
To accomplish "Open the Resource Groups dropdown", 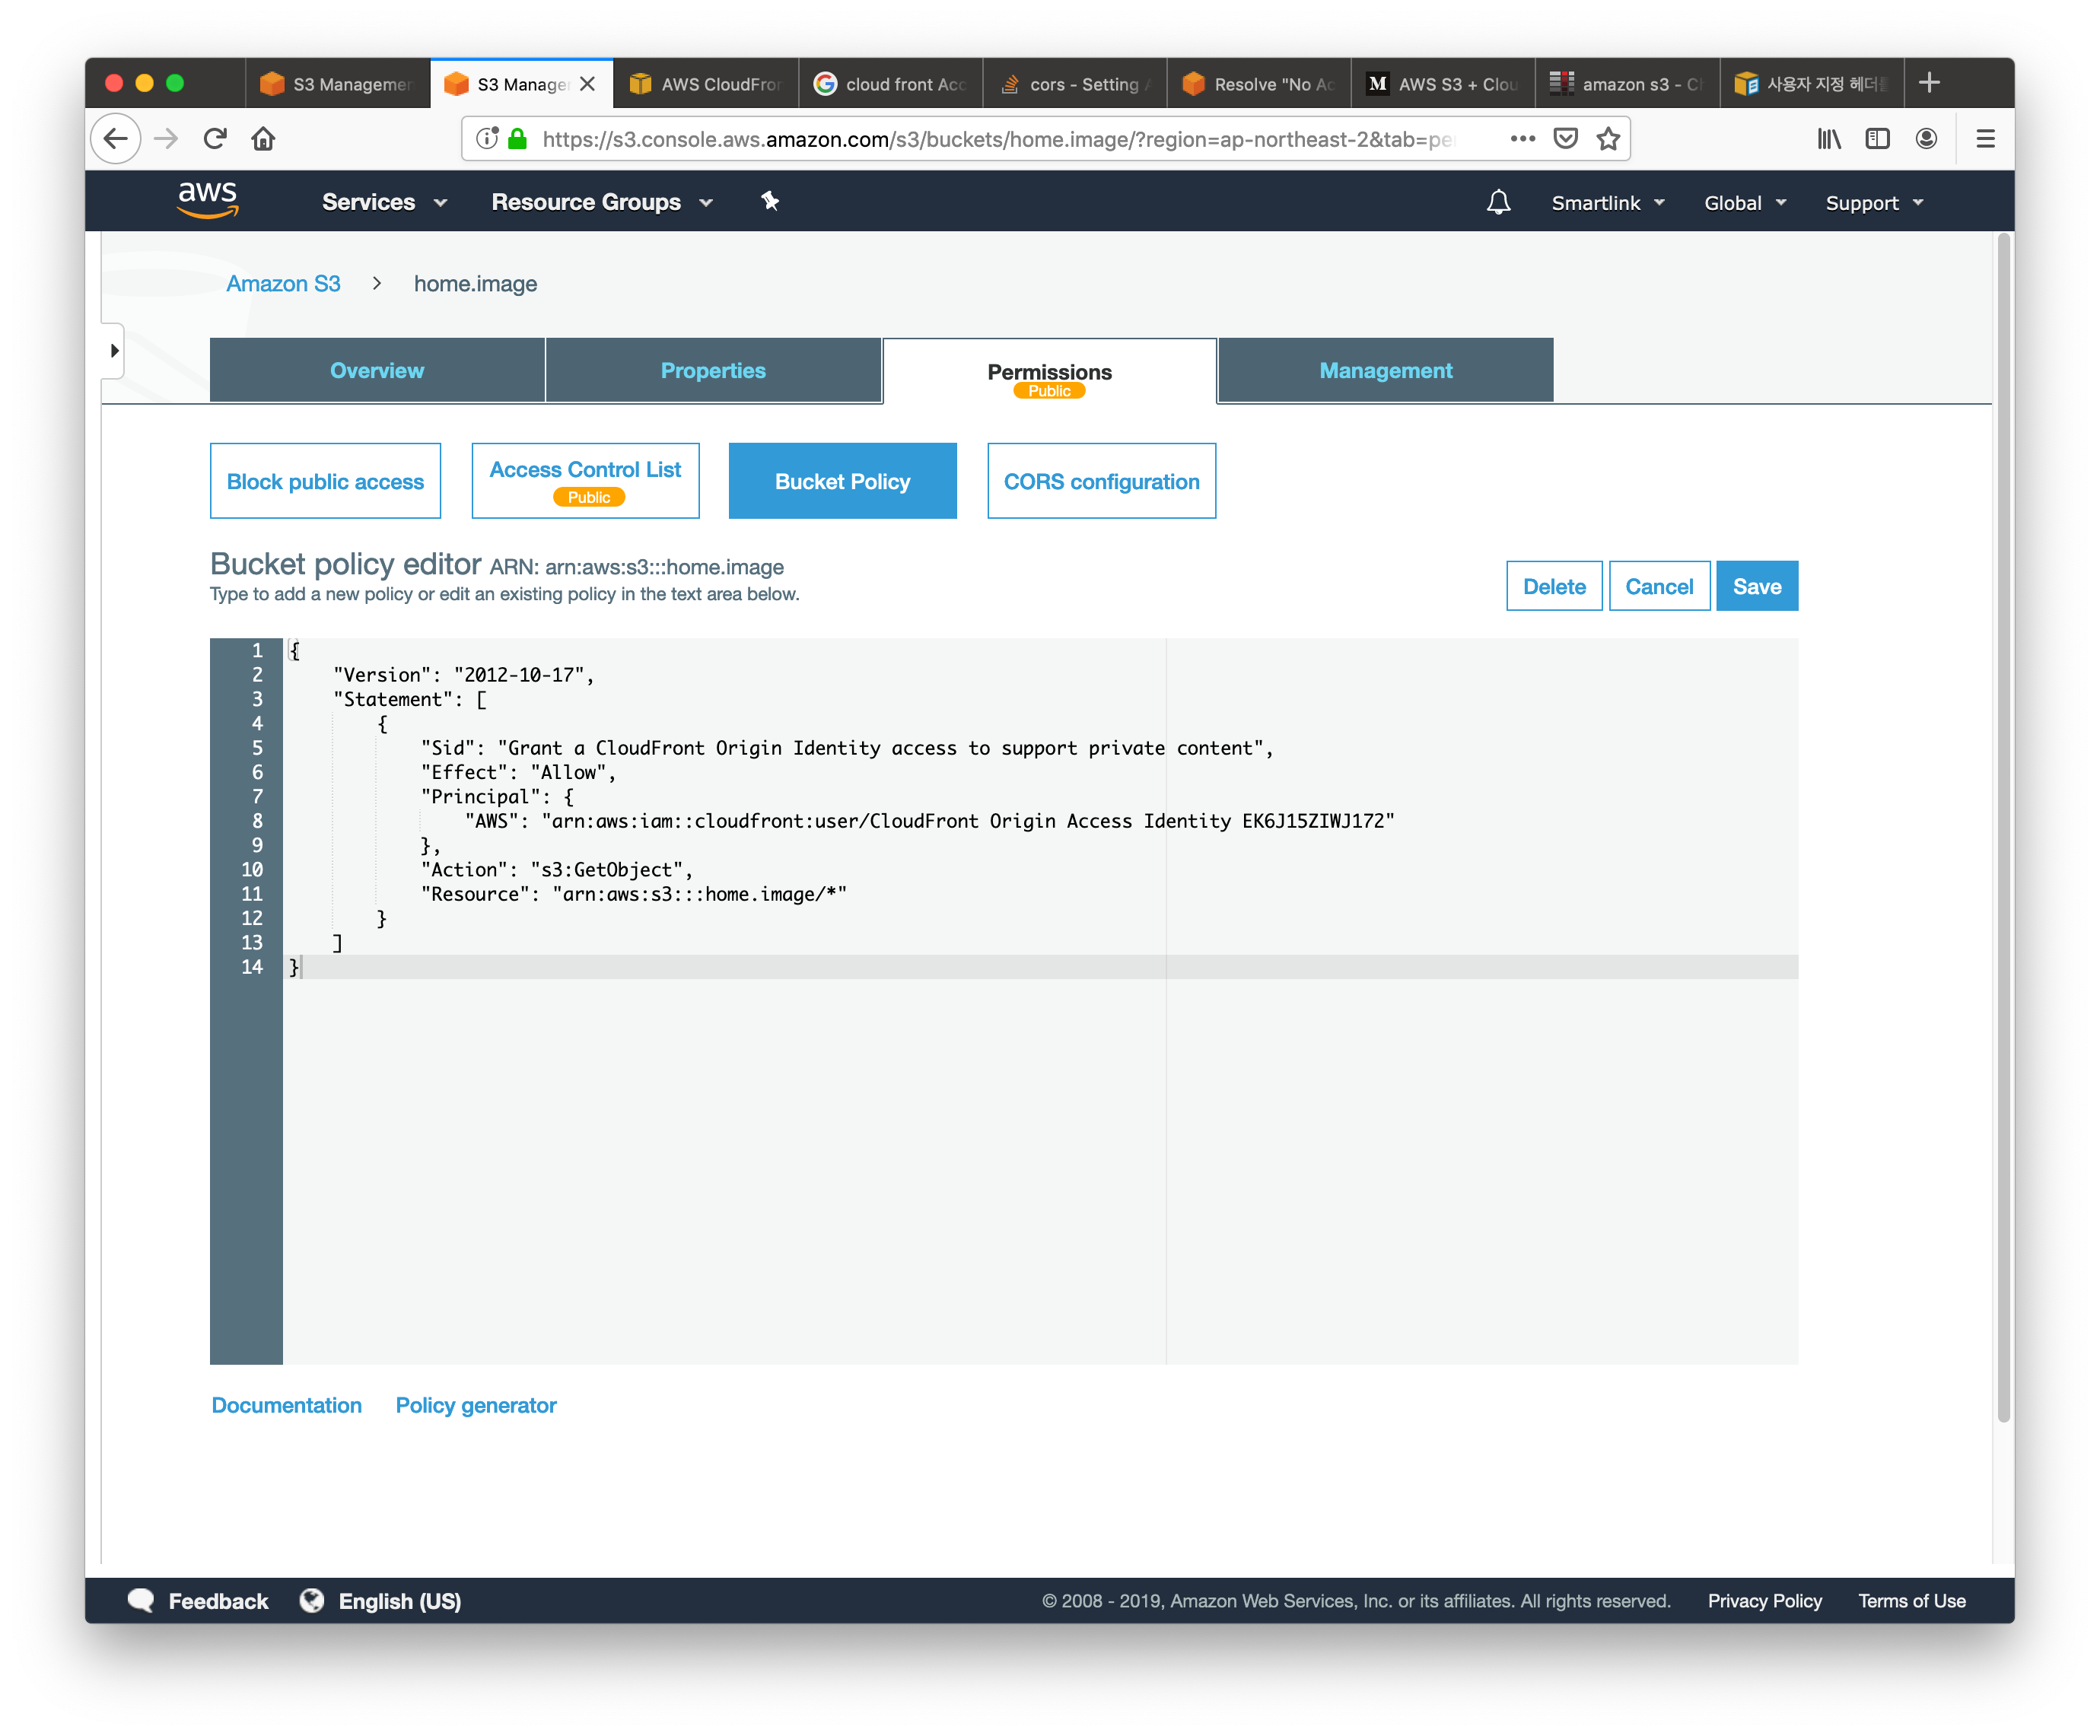I will 601,202.
